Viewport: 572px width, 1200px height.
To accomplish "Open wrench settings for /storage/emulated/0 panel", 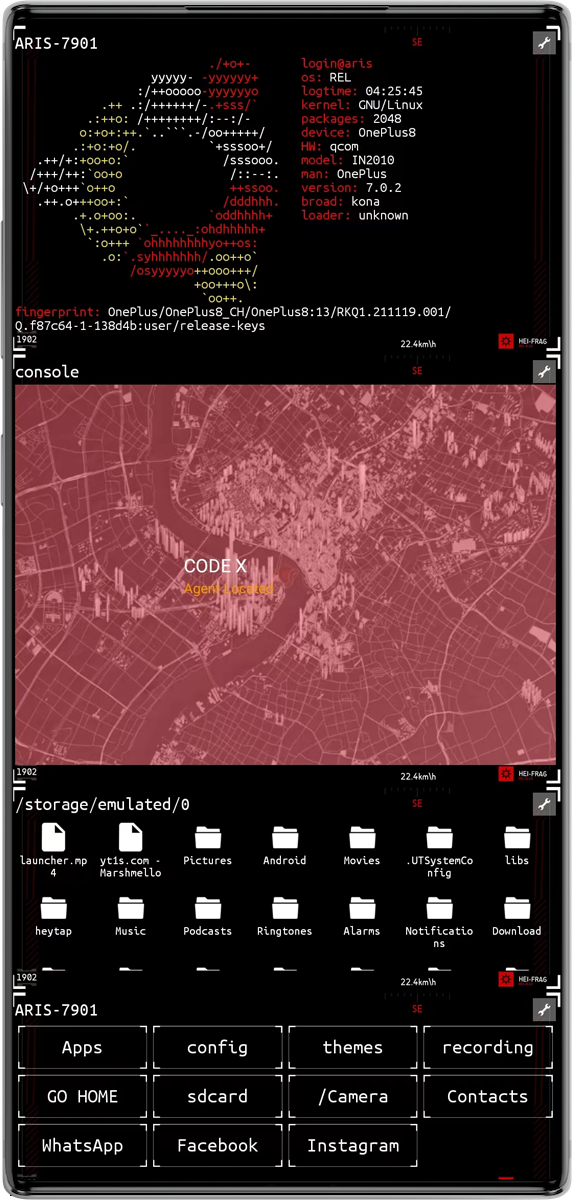I will coord(544,805).
